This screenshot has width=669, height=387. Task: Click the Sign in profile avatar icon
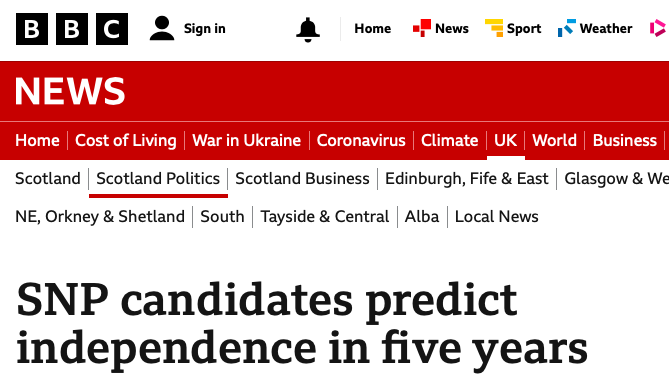point(162,29)
